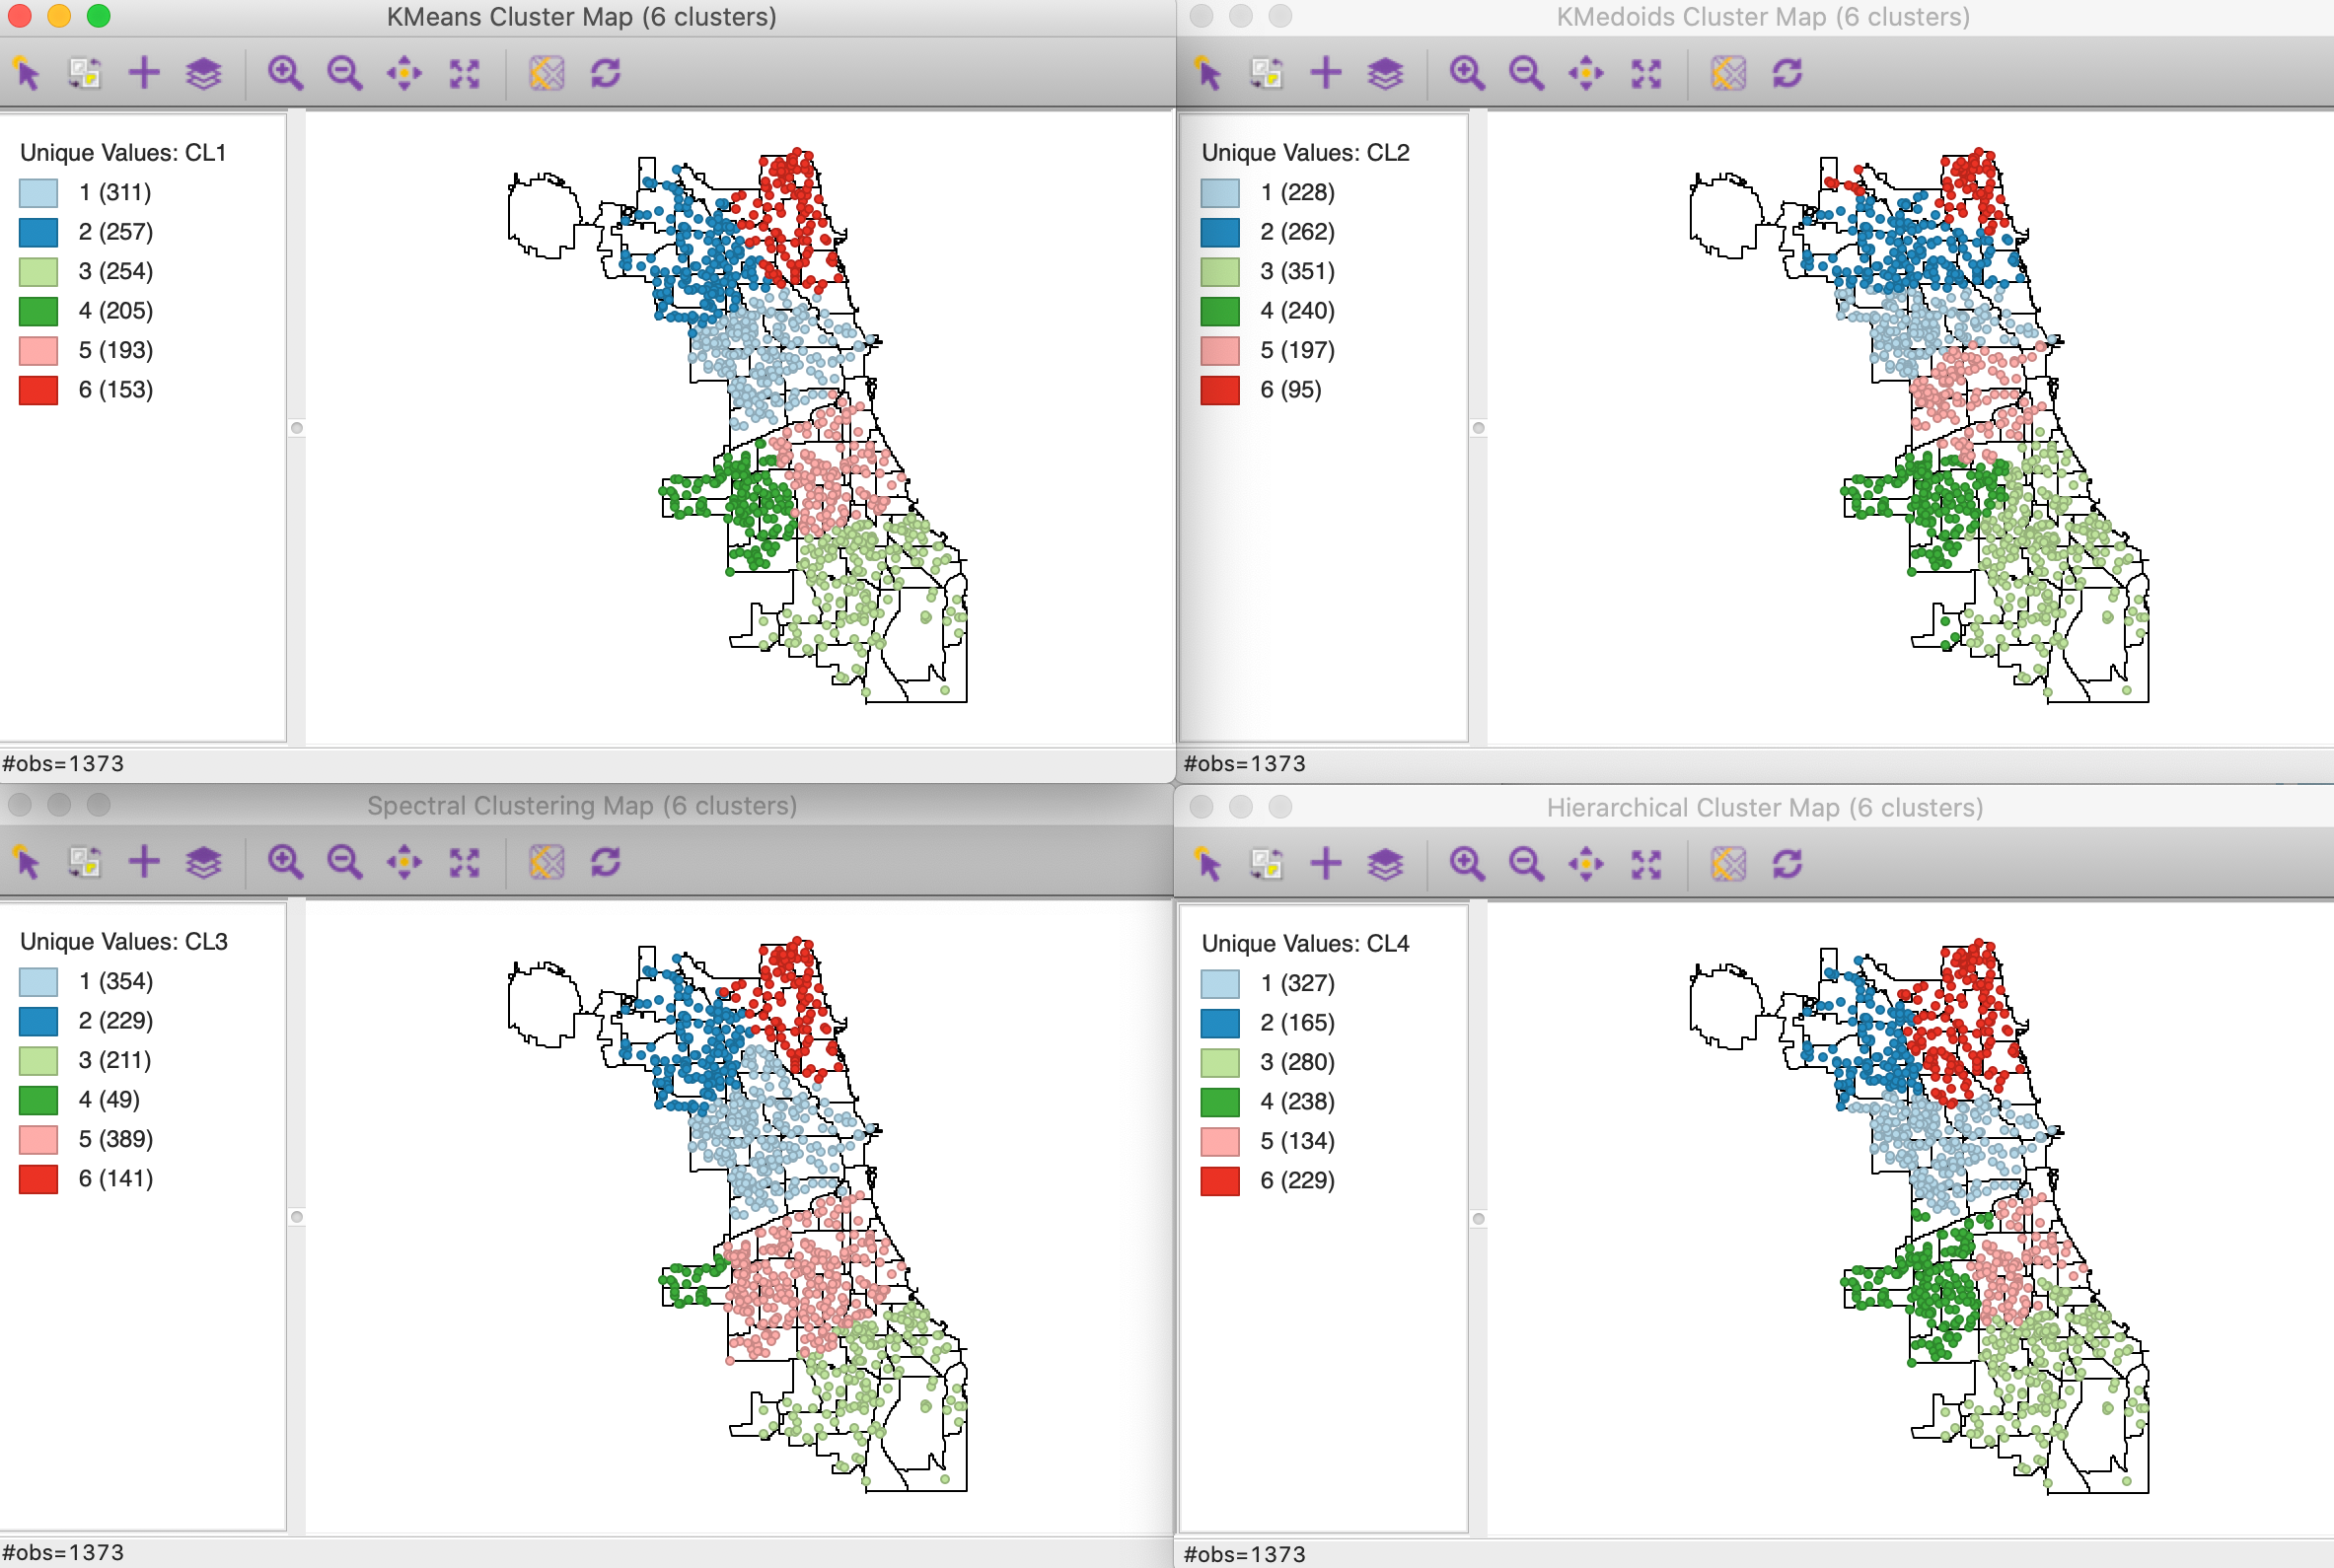Image resolution: width=2334 pixels, height=1568 pixels.
Task: Click light blue swatch for cluster 1 in CL2
Action: pos(1220,192)
